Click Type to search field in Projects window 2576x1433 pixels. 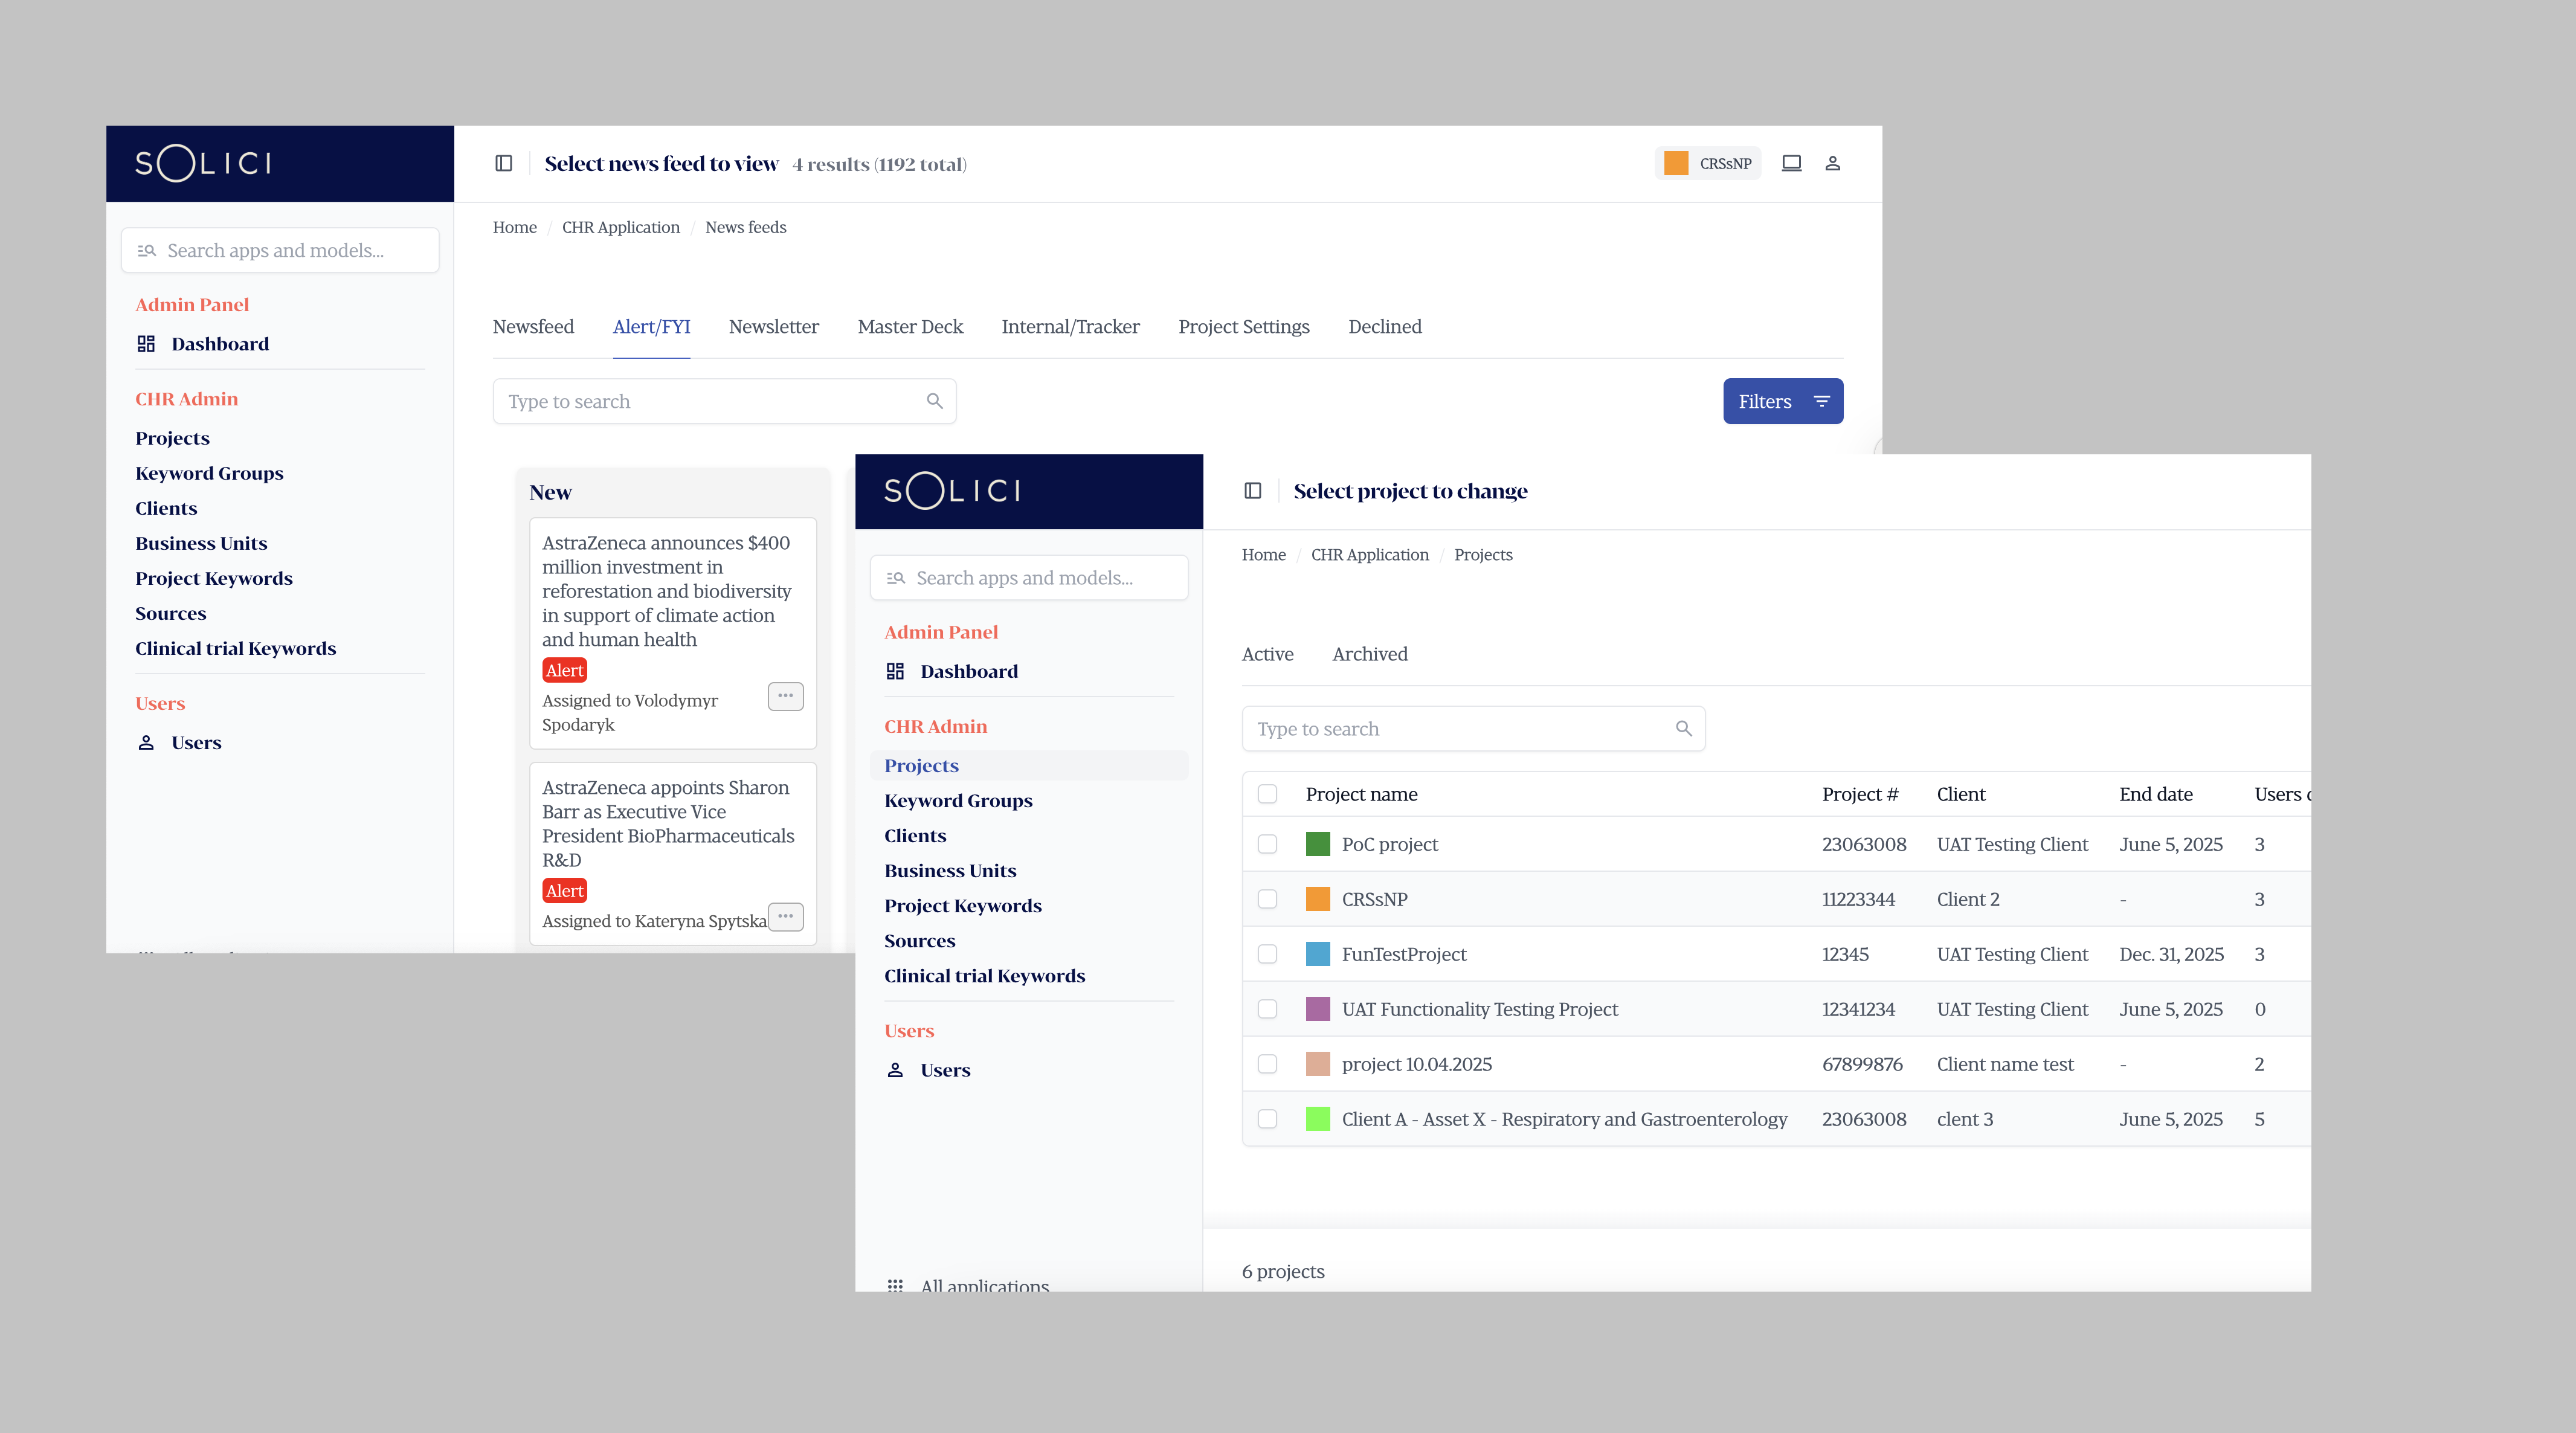coord(1473,729)
